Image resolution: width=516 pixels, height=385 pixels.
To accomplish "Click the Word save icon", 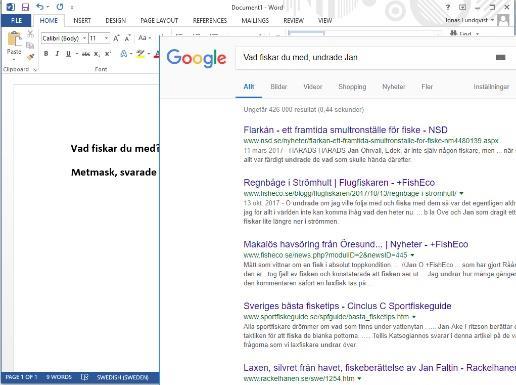I will point(25,7).
